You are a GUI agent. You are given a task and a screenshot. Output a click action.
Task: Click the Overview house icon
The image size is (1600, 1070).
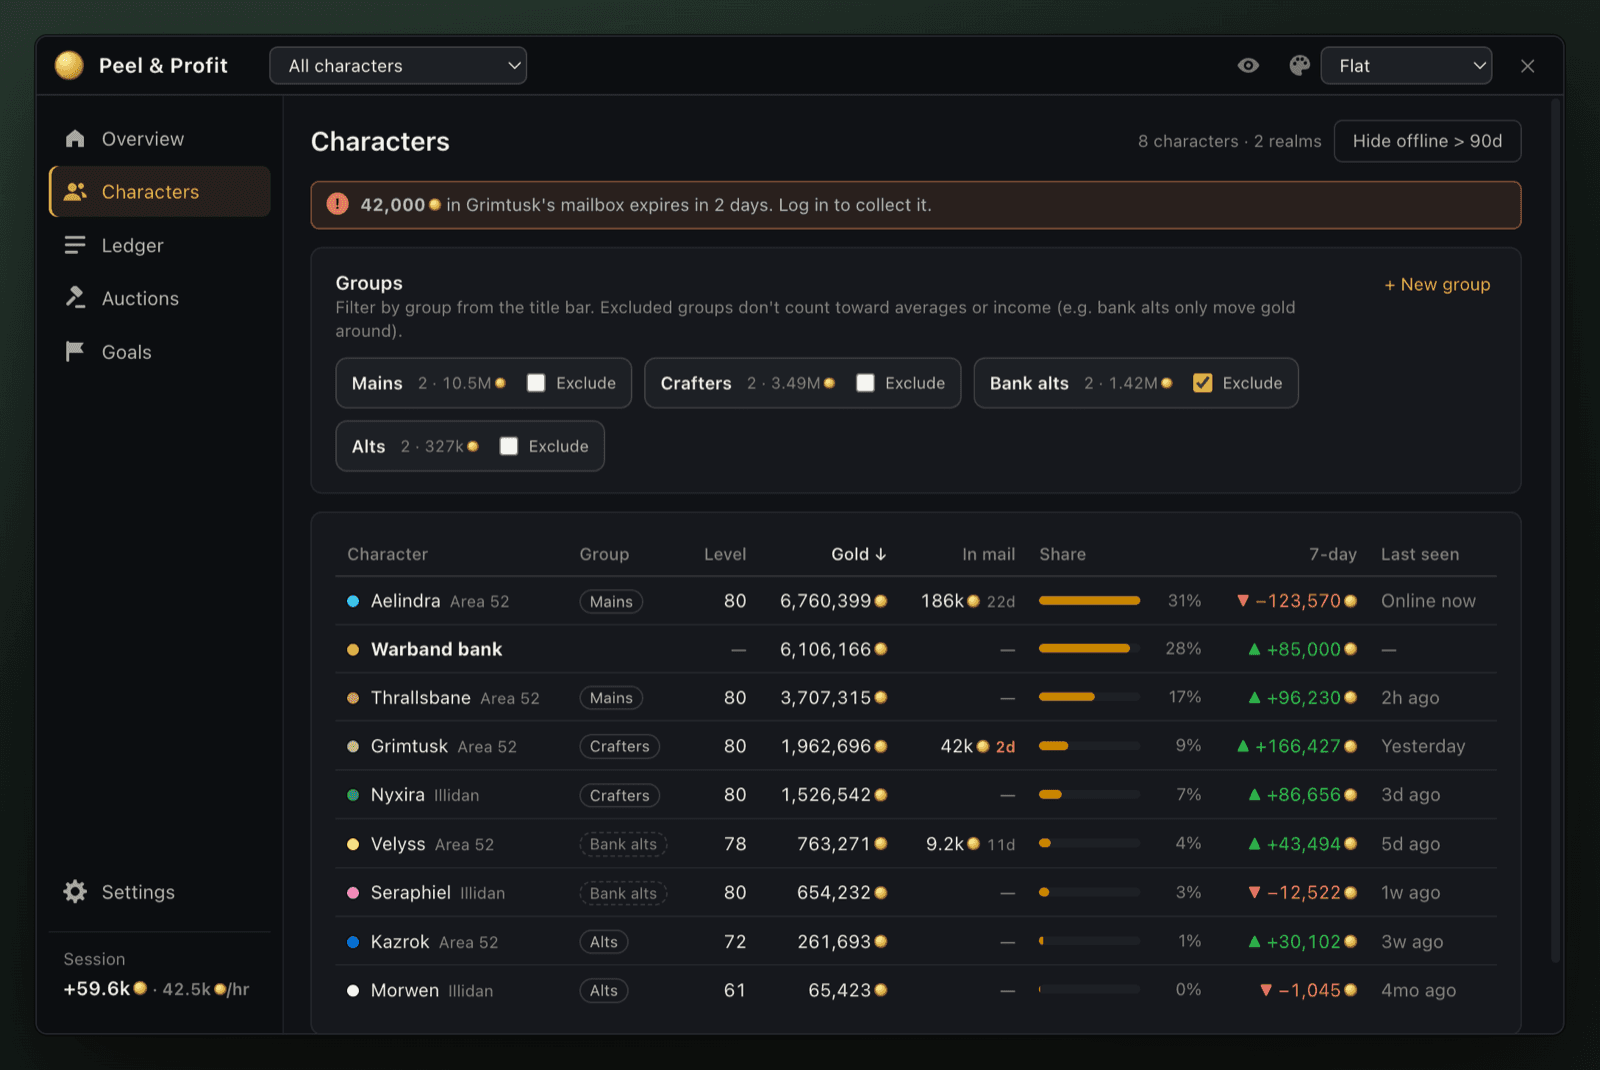pos(75,139)
